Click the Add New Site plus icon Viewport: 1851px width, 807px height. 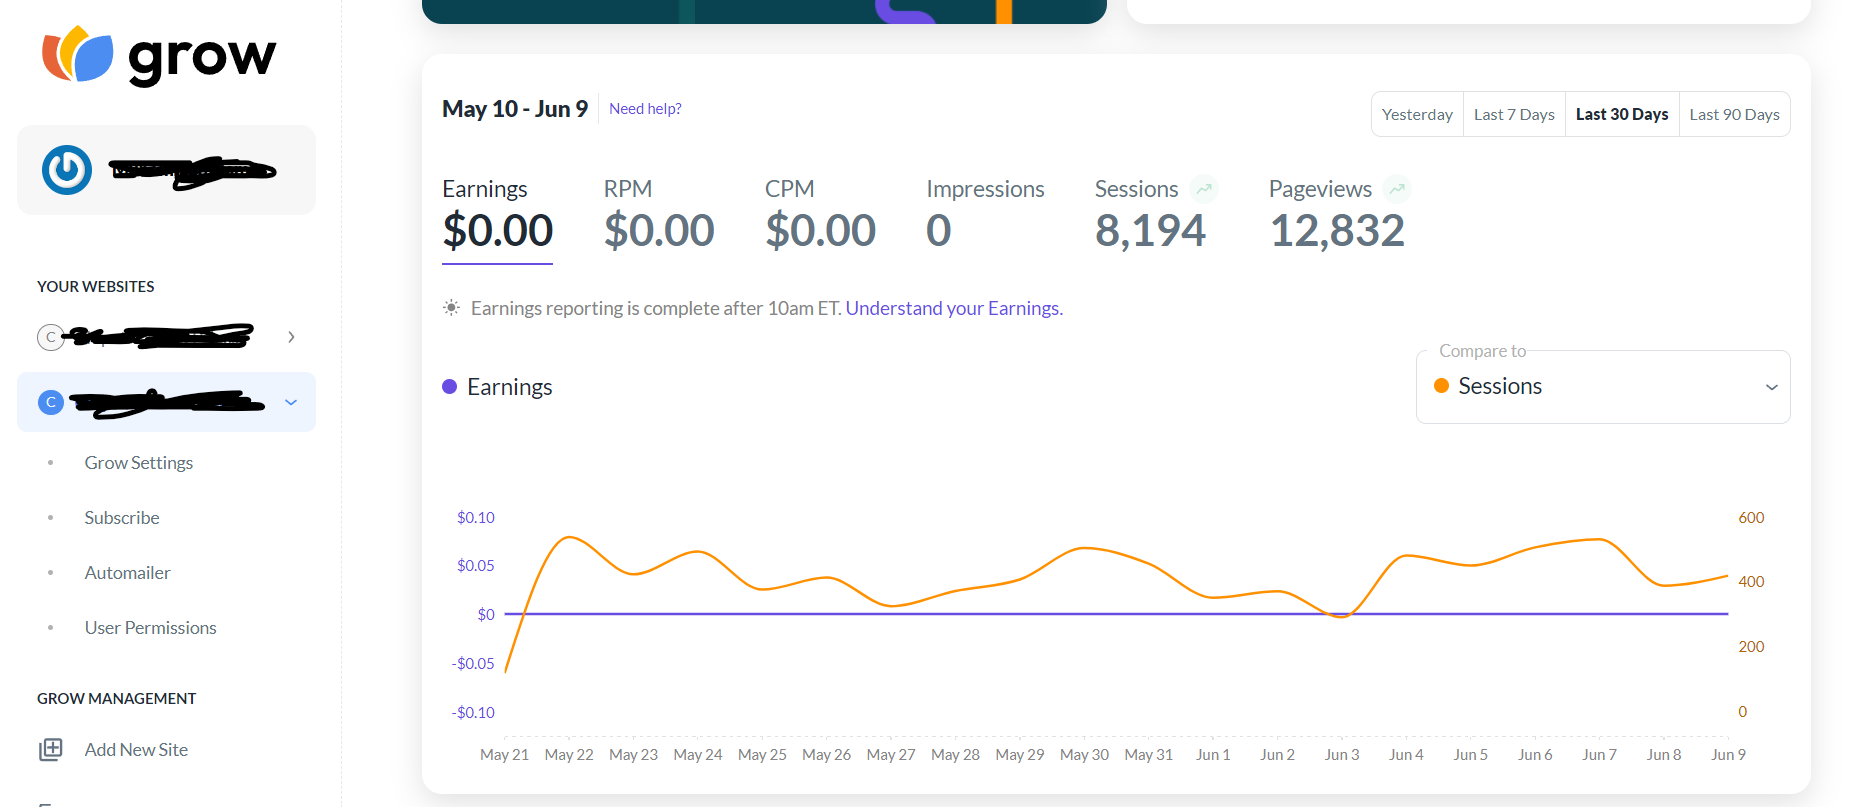pyautogui.click(x=51, y=749)
